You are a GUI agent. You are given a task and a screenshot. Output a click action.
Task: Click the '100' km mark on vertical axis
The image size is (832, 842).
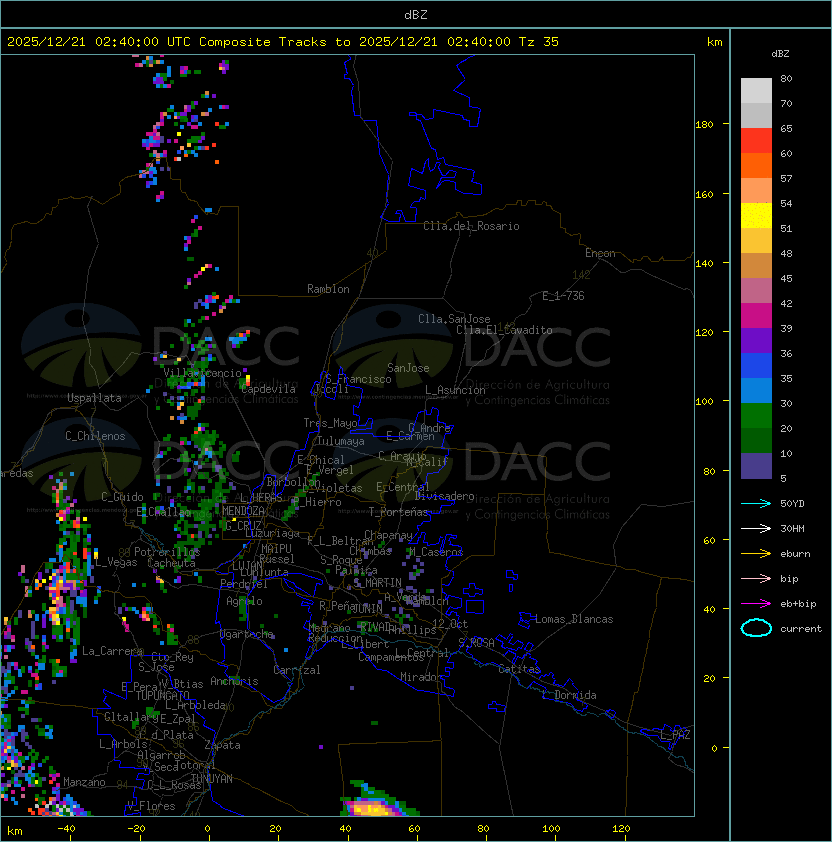[704, 402]
